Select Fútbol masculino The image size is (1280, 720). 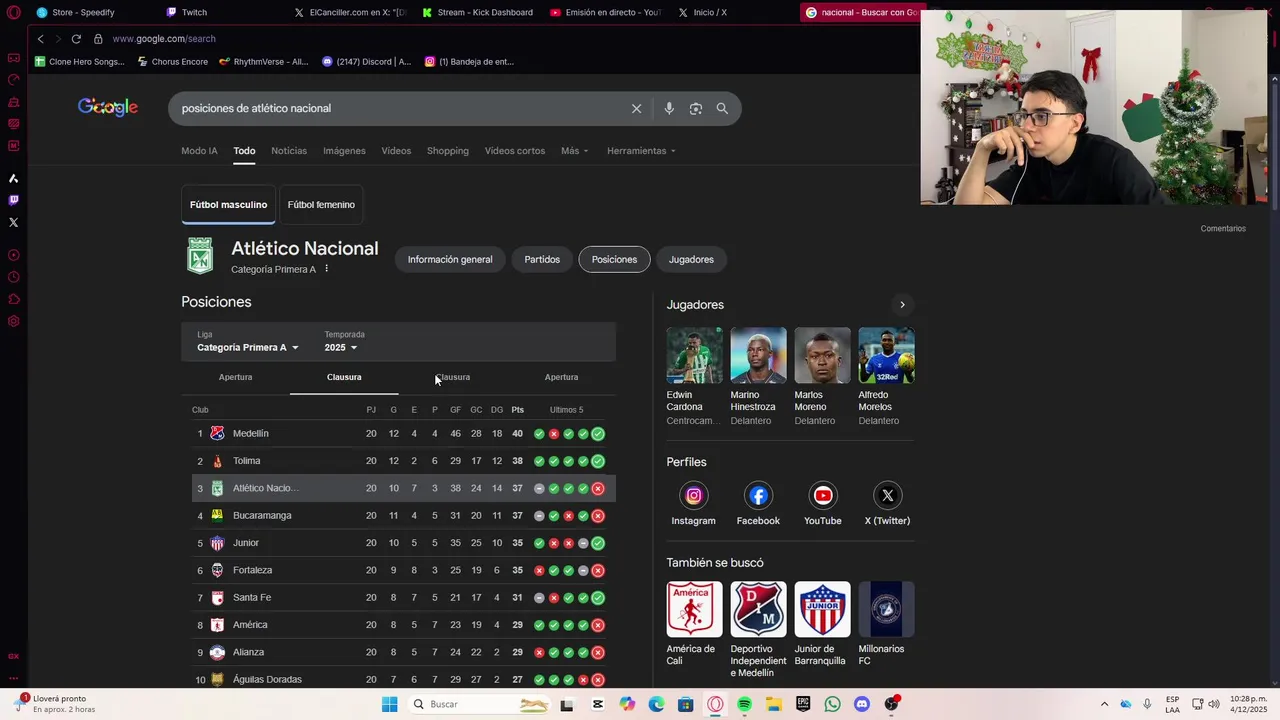tap(229, 205)
